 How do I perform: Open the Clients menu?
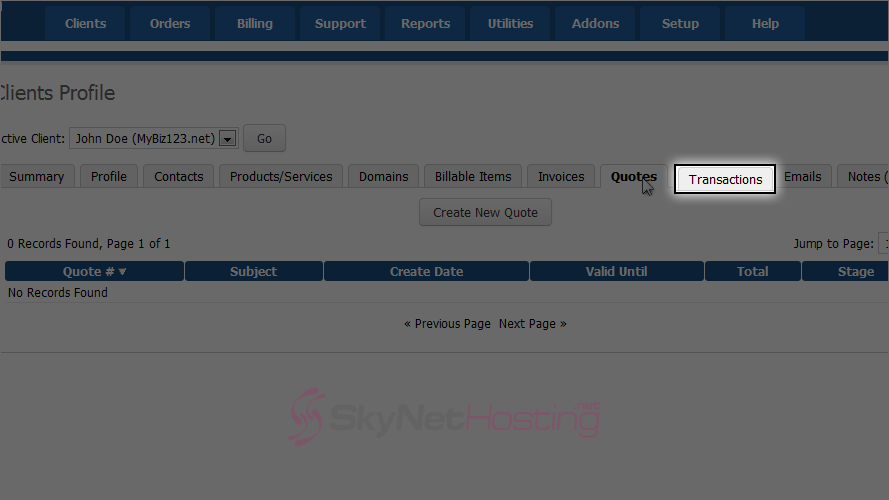point(85,24)
